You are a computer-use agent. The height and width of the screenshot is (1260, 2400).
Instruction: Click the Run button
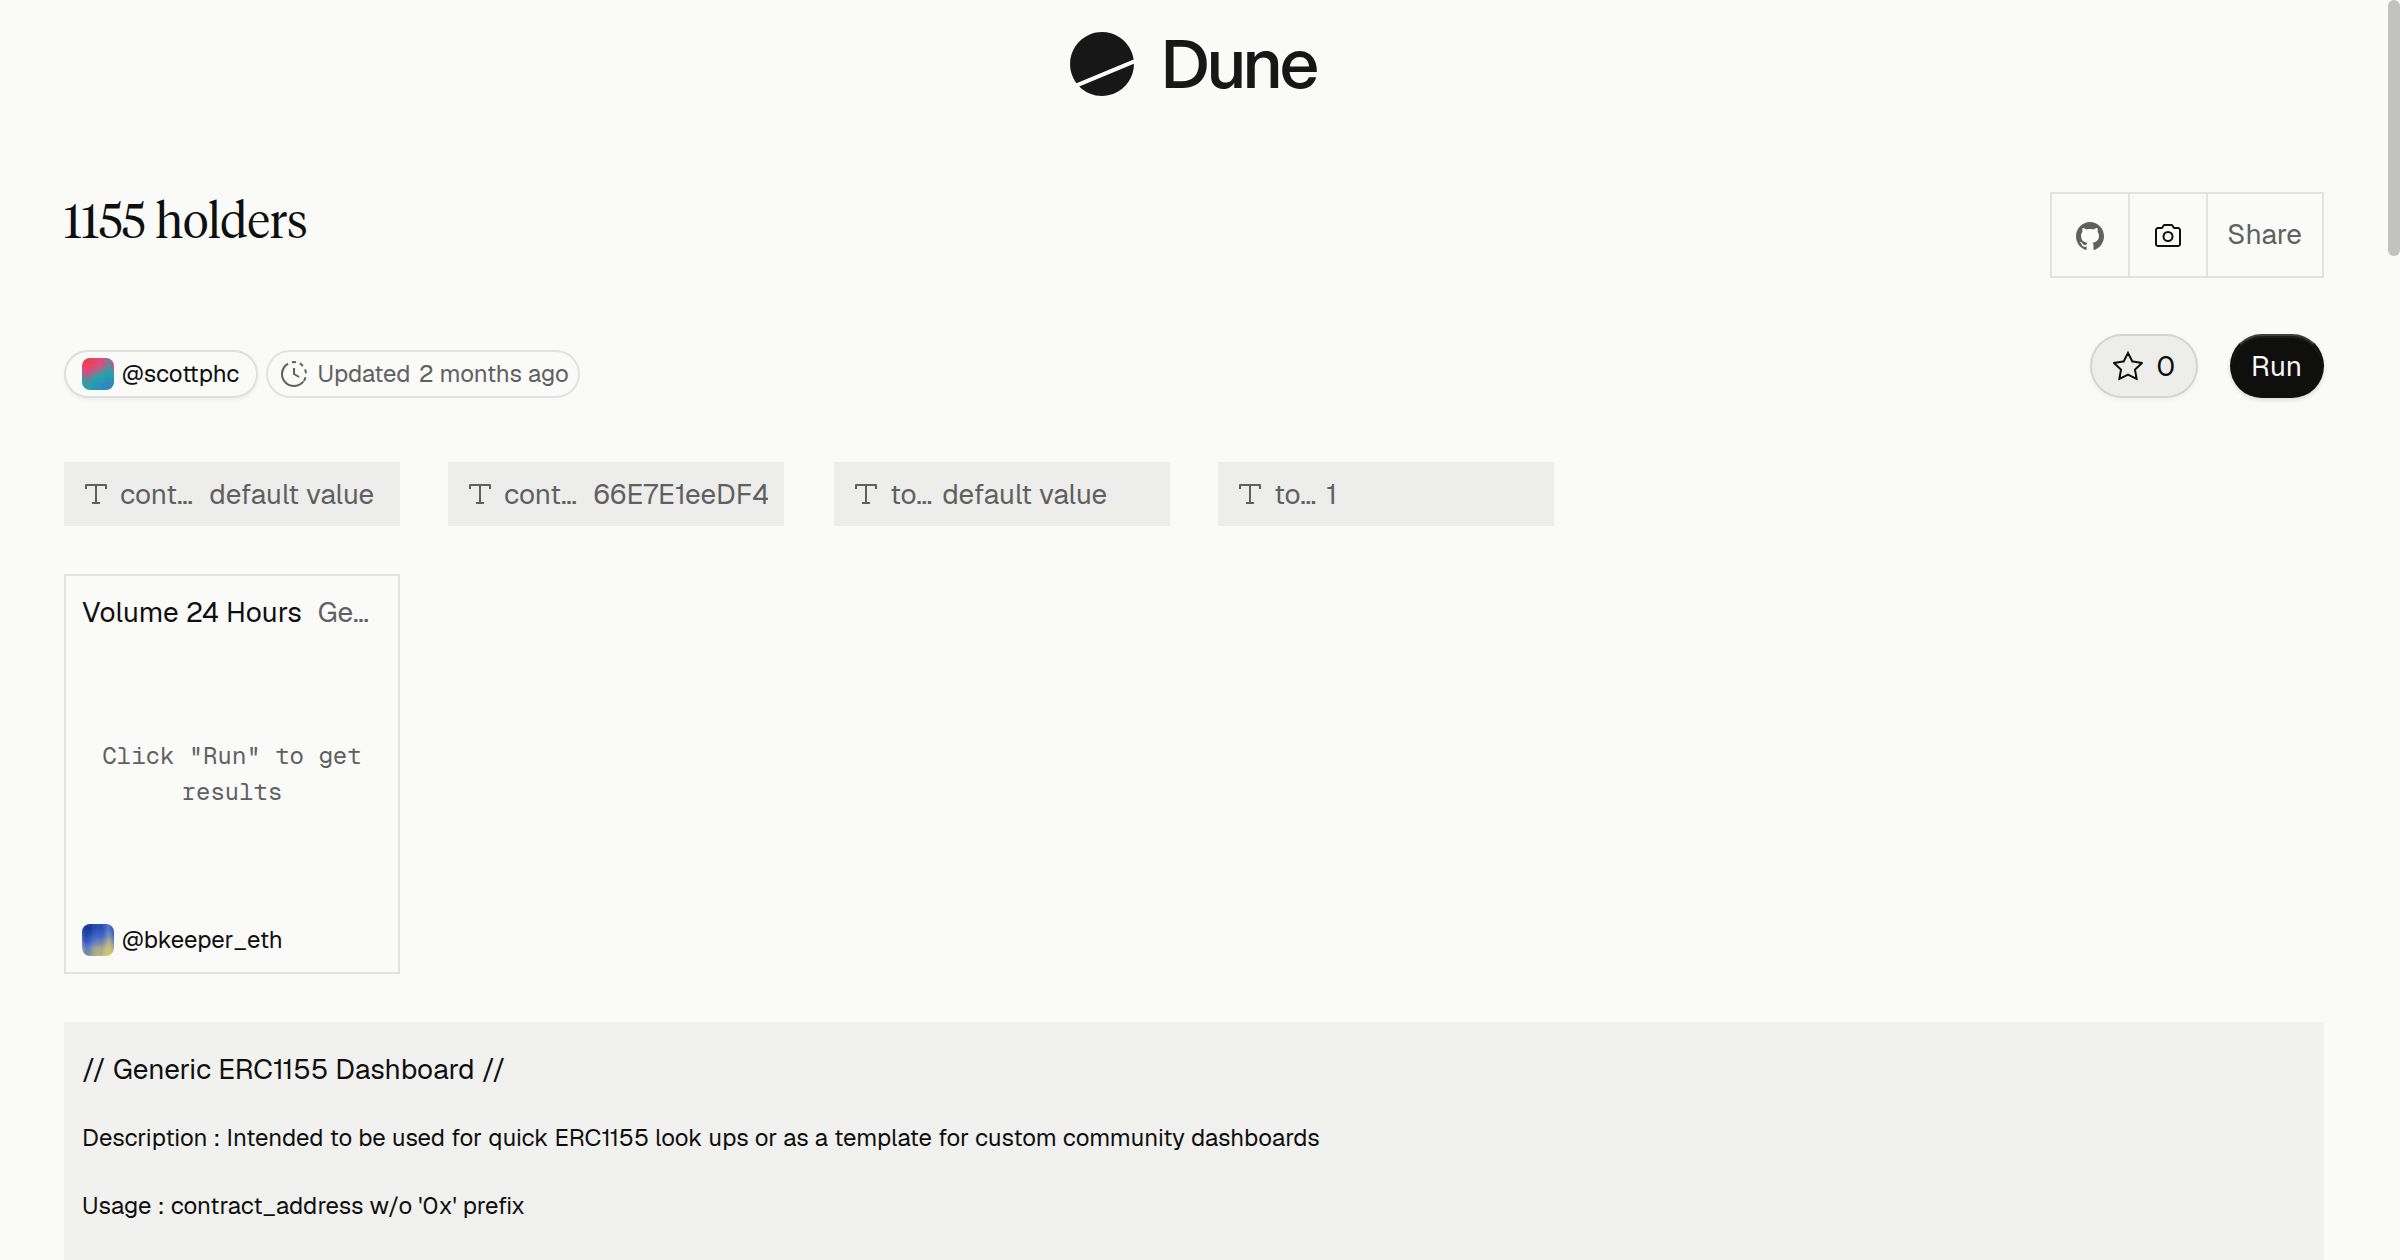(x=2276, y=366)
